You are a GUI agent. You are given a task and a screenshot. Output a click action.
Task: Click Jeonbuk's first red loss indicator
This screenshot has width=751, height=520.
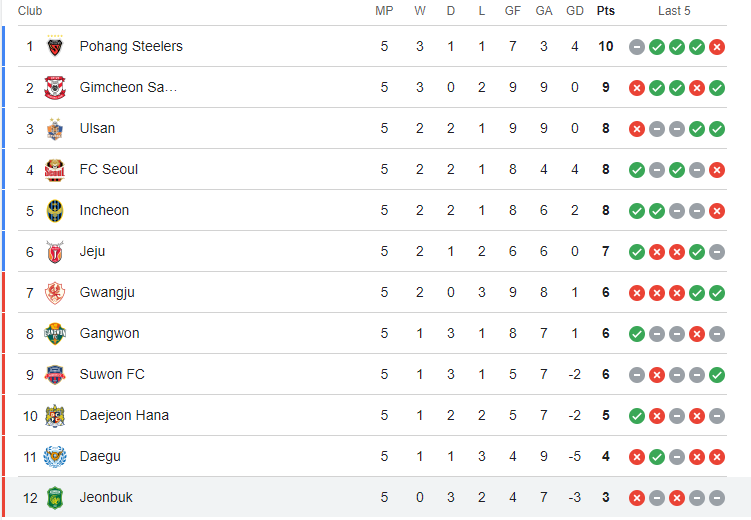click(x=637, y=498)
